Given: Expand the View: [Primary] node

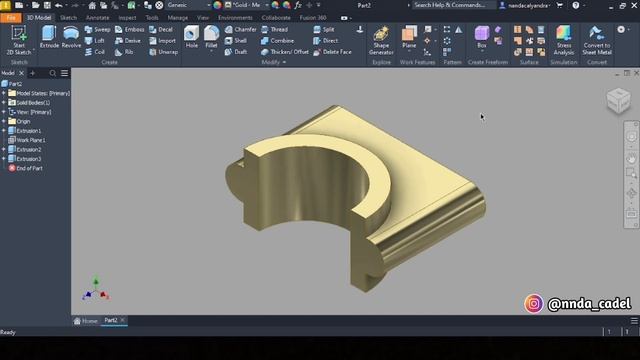Looking at the screenshot, I should [x=4, y=112].
